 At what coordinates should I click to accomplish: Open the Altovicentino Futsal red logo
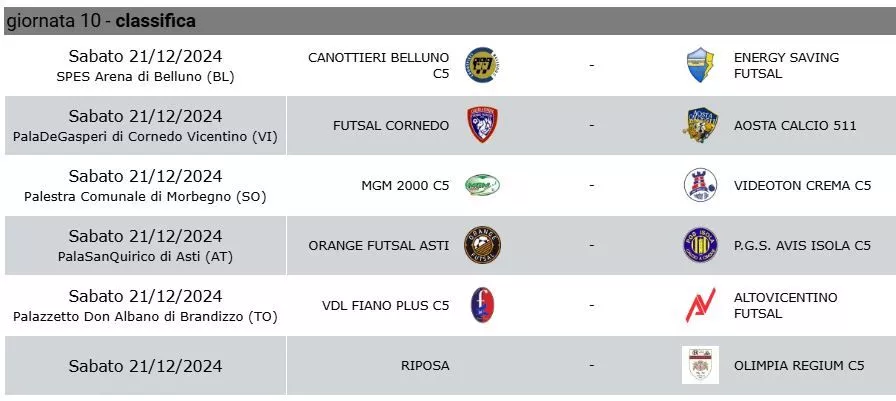(701, 305)
